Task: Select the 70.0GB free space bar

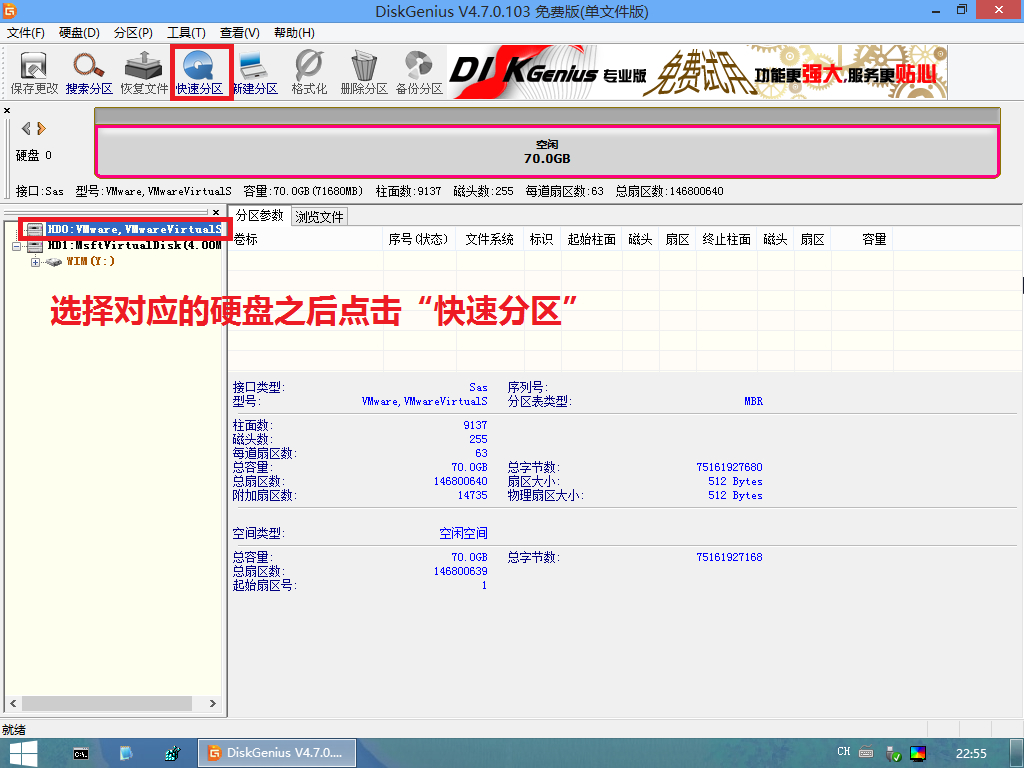Action: click(x=547, y=152)
